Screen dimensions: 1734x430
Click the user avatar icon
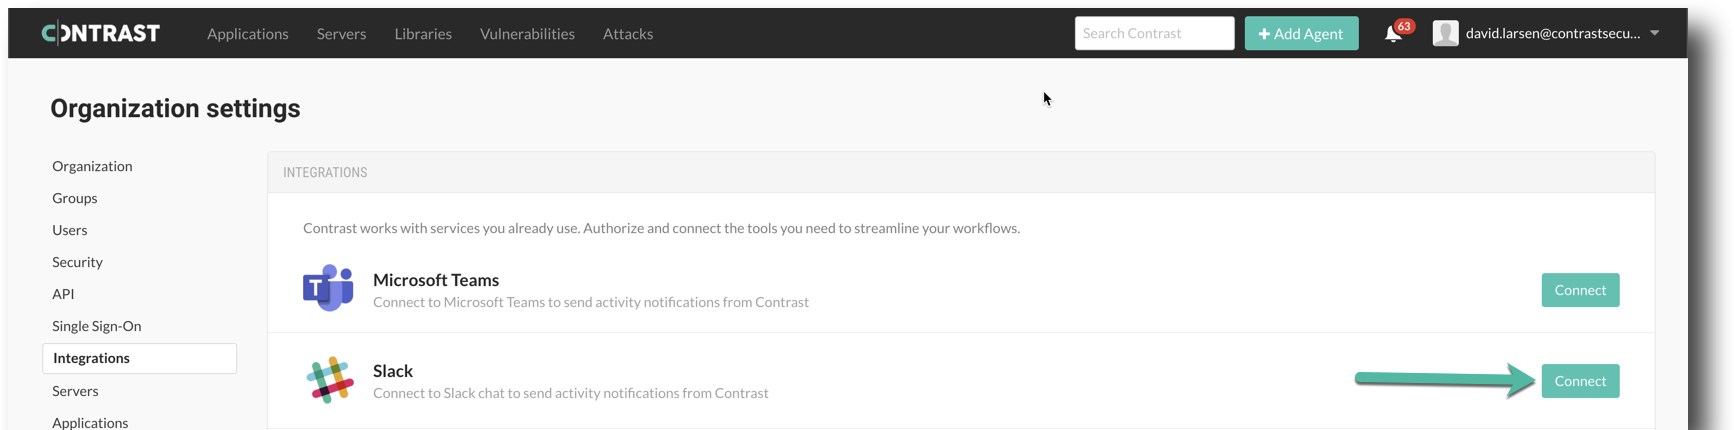pos(1445,33)
